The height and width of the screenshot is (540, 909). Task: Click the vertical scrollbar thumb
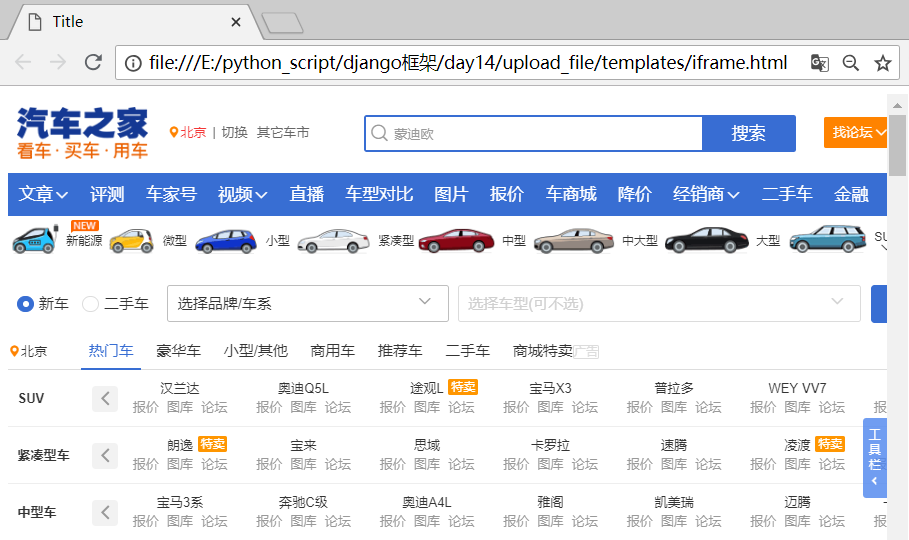click(897, 145)
